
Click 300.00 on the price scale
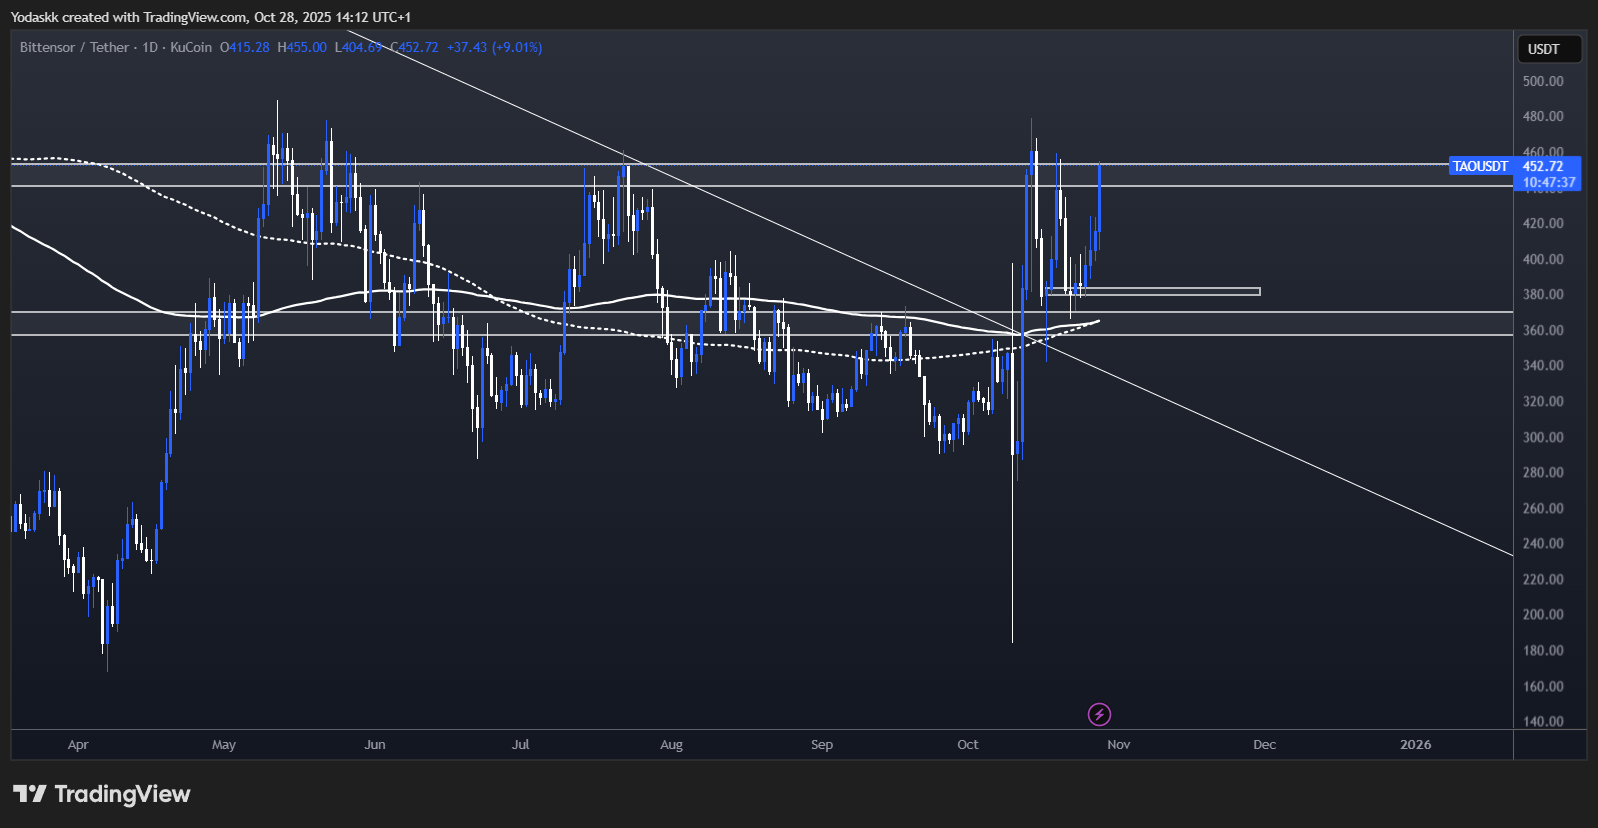[1542, 437]
